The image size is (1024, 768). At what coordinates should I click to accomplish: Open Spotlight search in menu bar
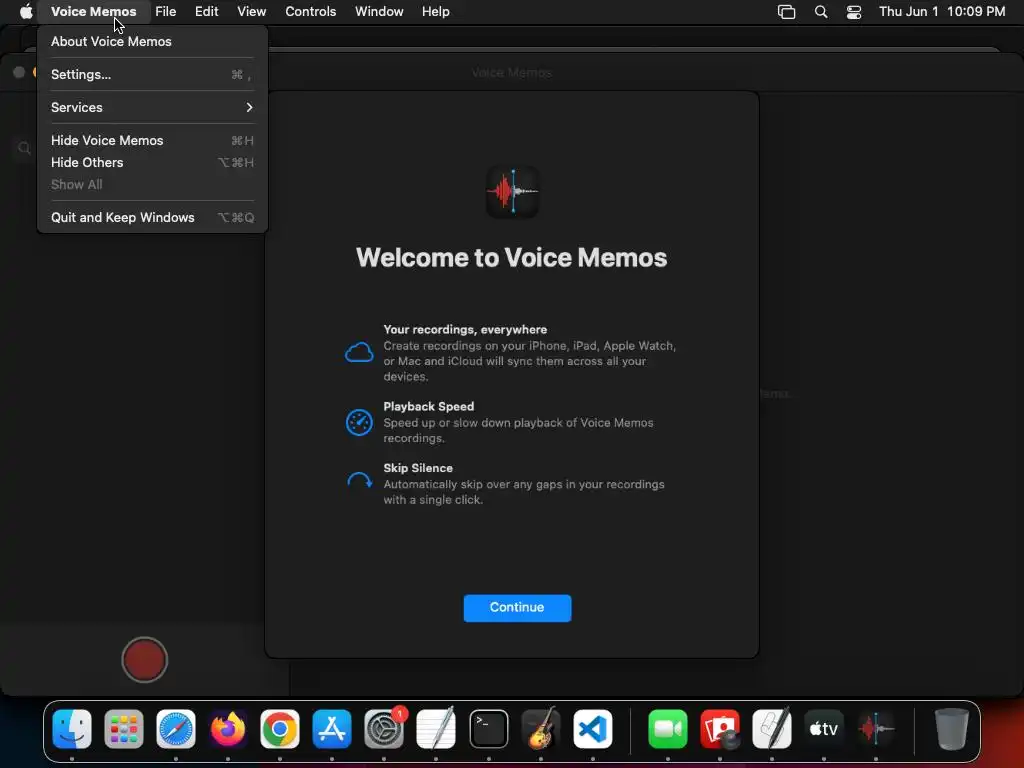[x=821, y=12]
